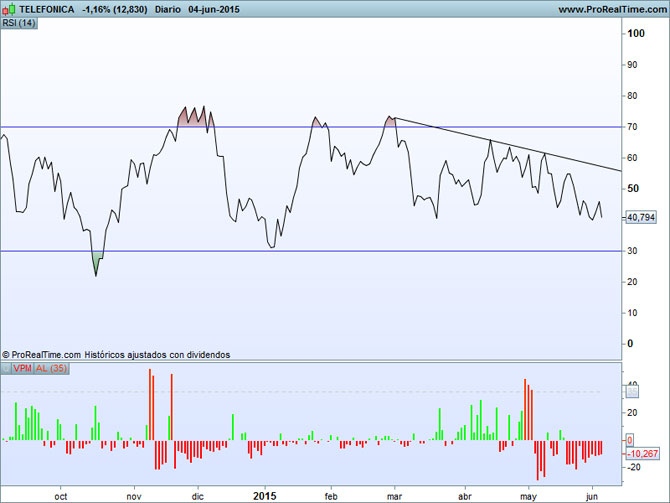Click the VPM indicator label
The height and width of the screenshot is (503, 670).
(22, 368)
